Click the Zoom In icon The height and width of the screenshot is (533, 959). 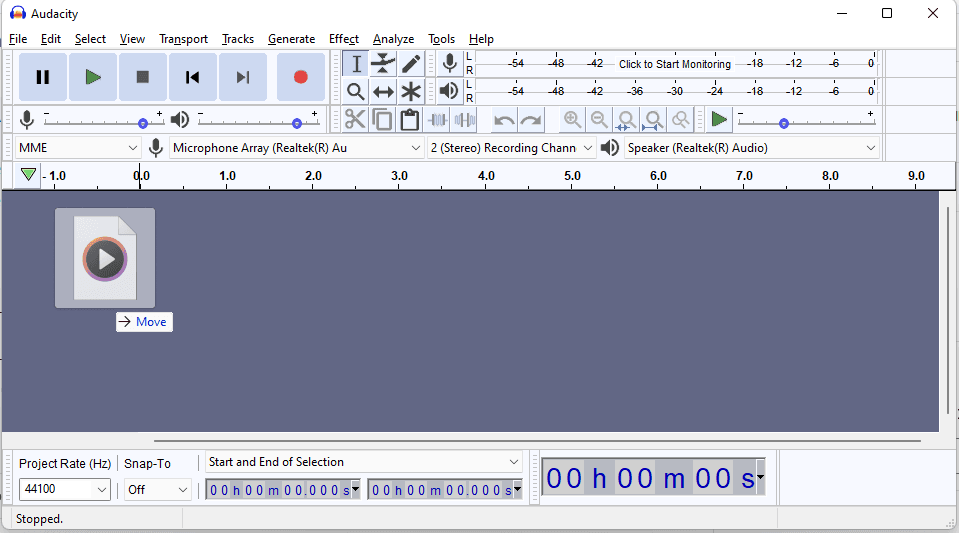[572, 119]
